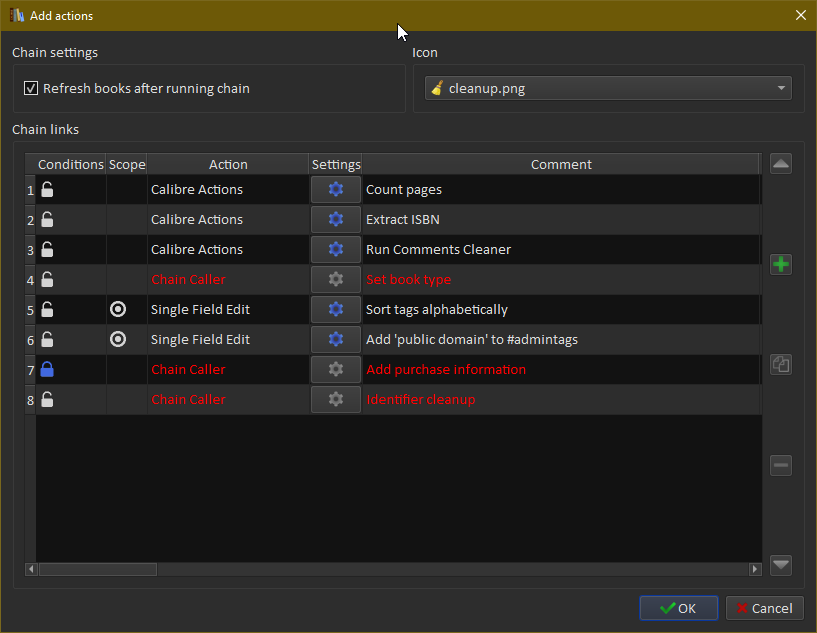Click the Comment column header

pyautogui.click(x=560, y=165)
